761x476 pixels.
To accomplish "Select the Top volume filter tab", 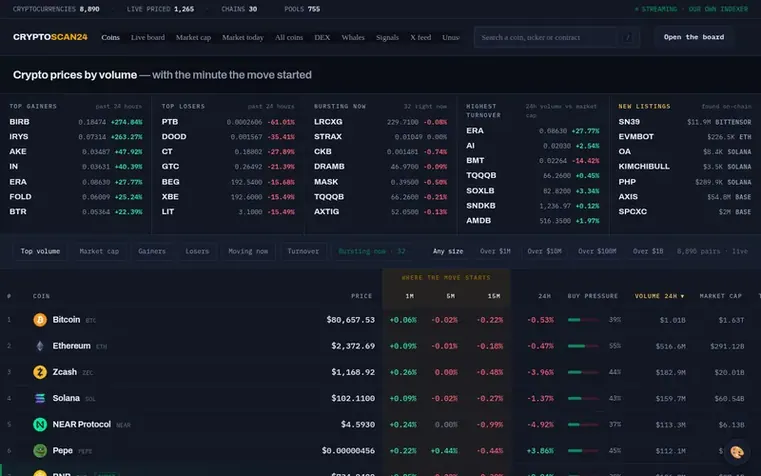I will (40, 251).
